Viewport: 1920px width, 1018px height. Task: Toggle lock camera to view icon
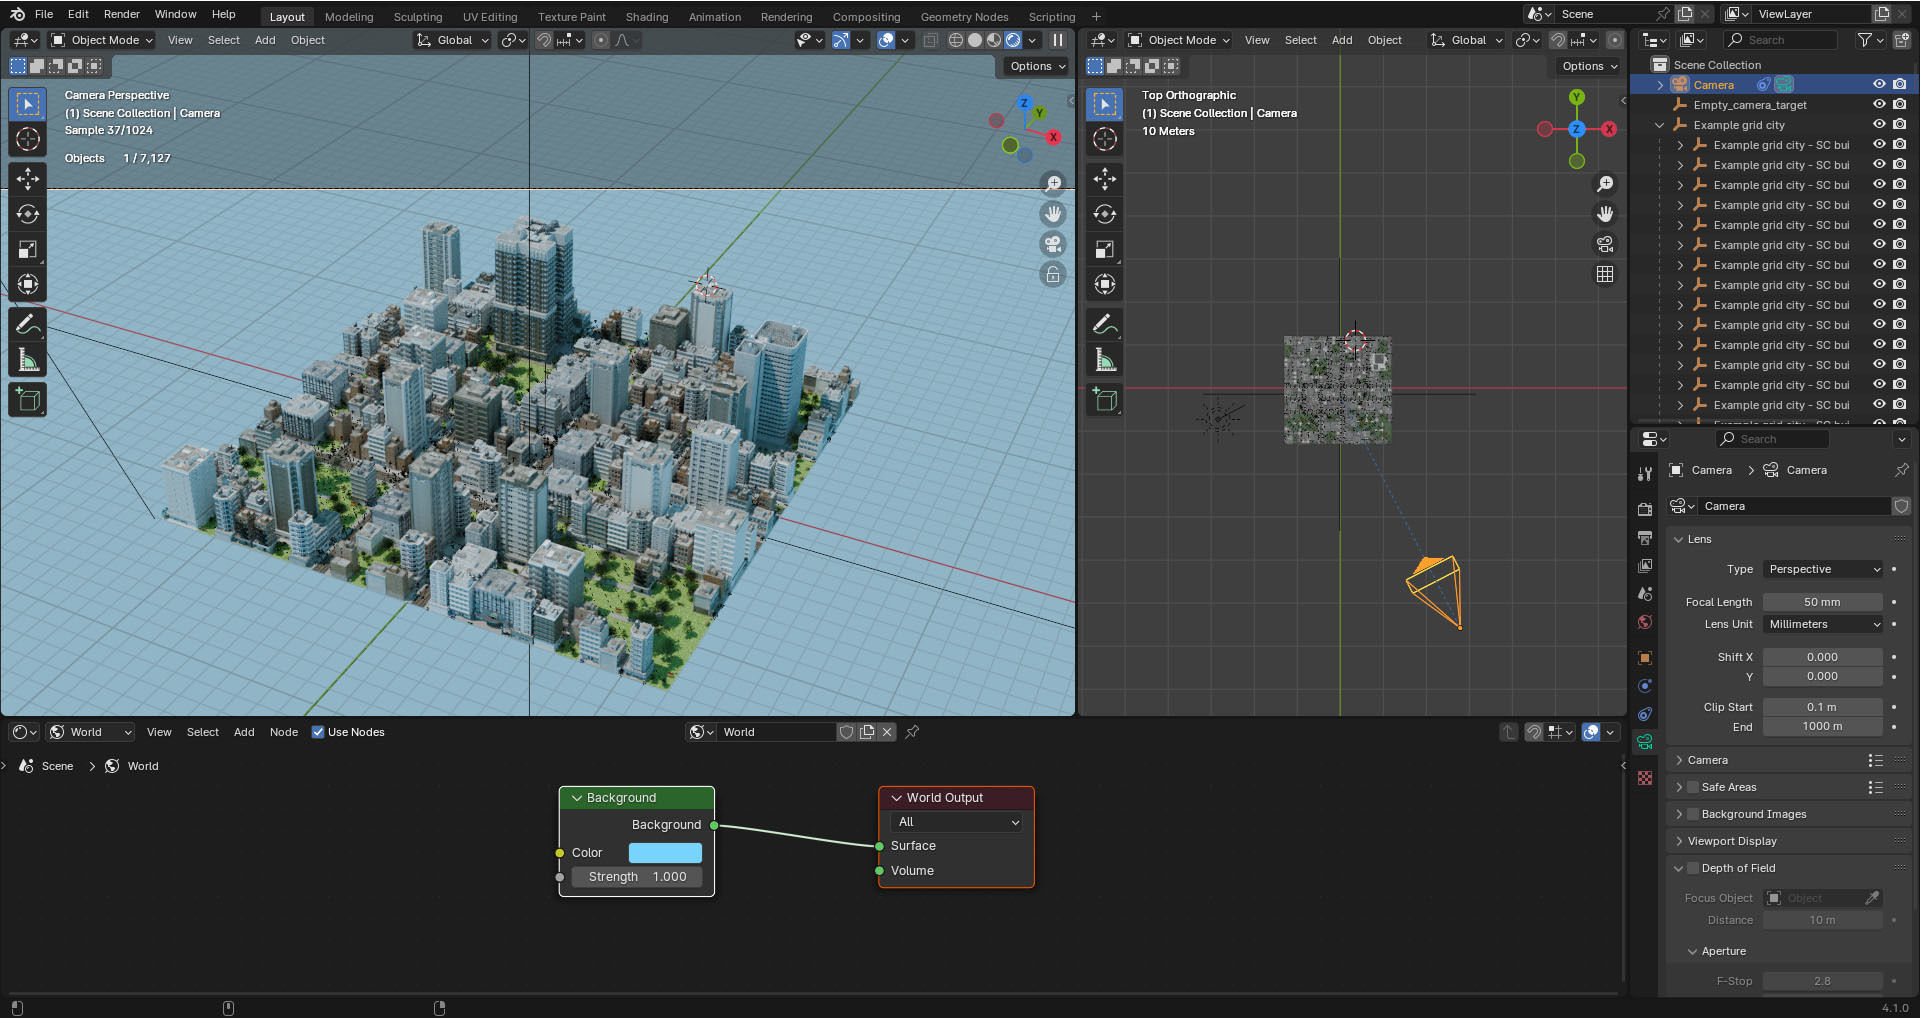coord(1053,274)
